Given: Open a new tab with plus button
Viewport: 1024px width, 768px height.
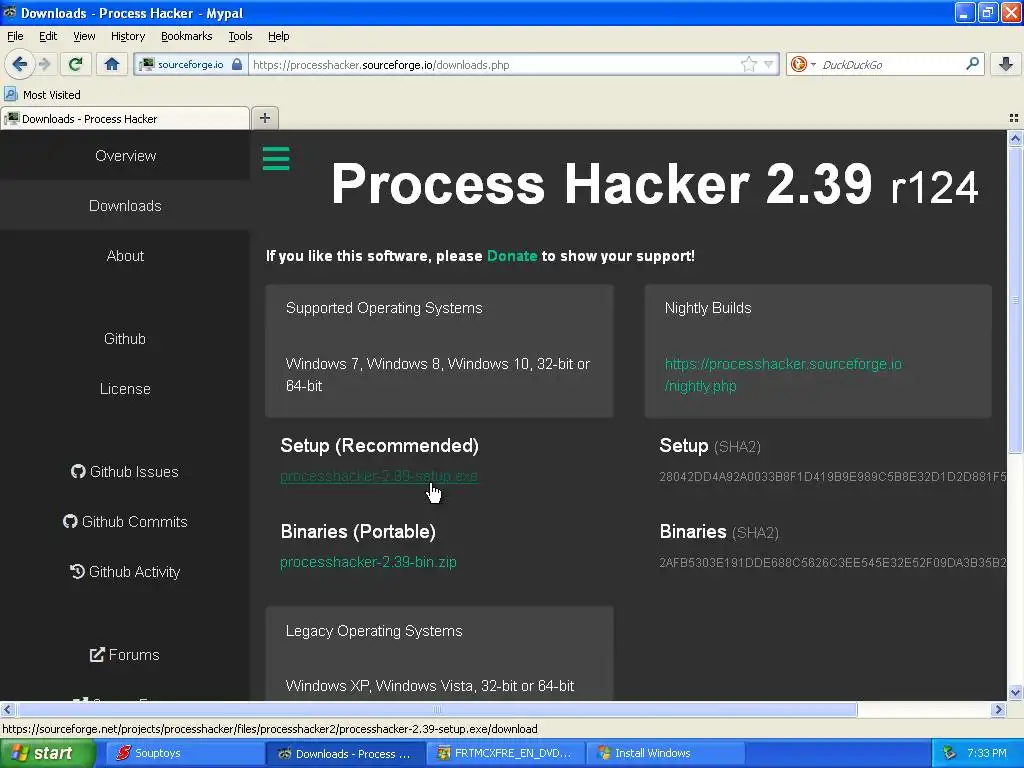Looking at the screenshot, I should (264, 118).
